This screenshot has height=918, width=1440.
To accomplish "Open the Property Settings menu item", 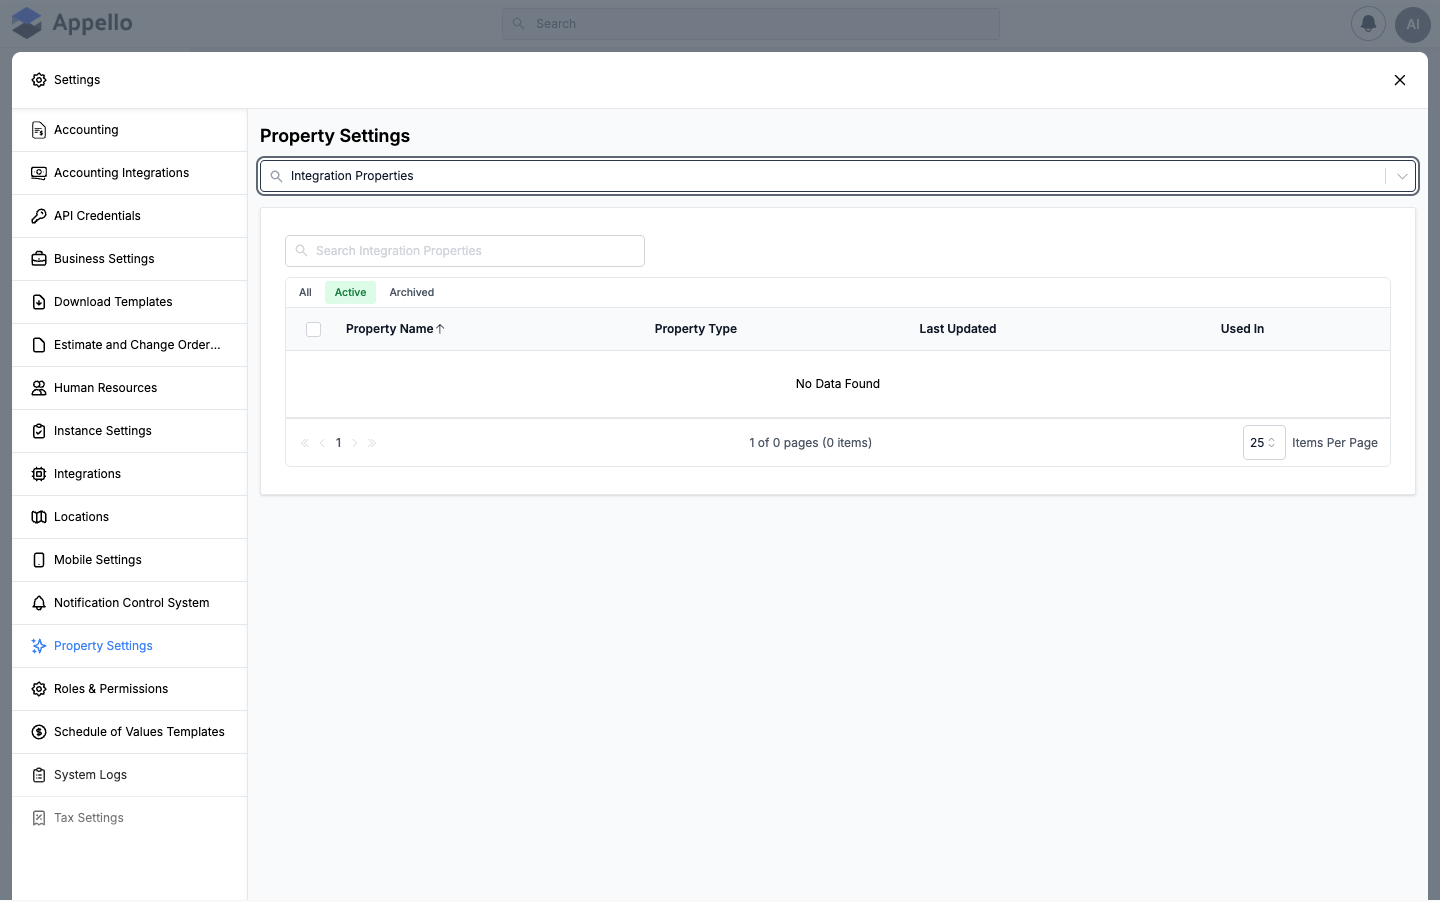I will [130, 646].
